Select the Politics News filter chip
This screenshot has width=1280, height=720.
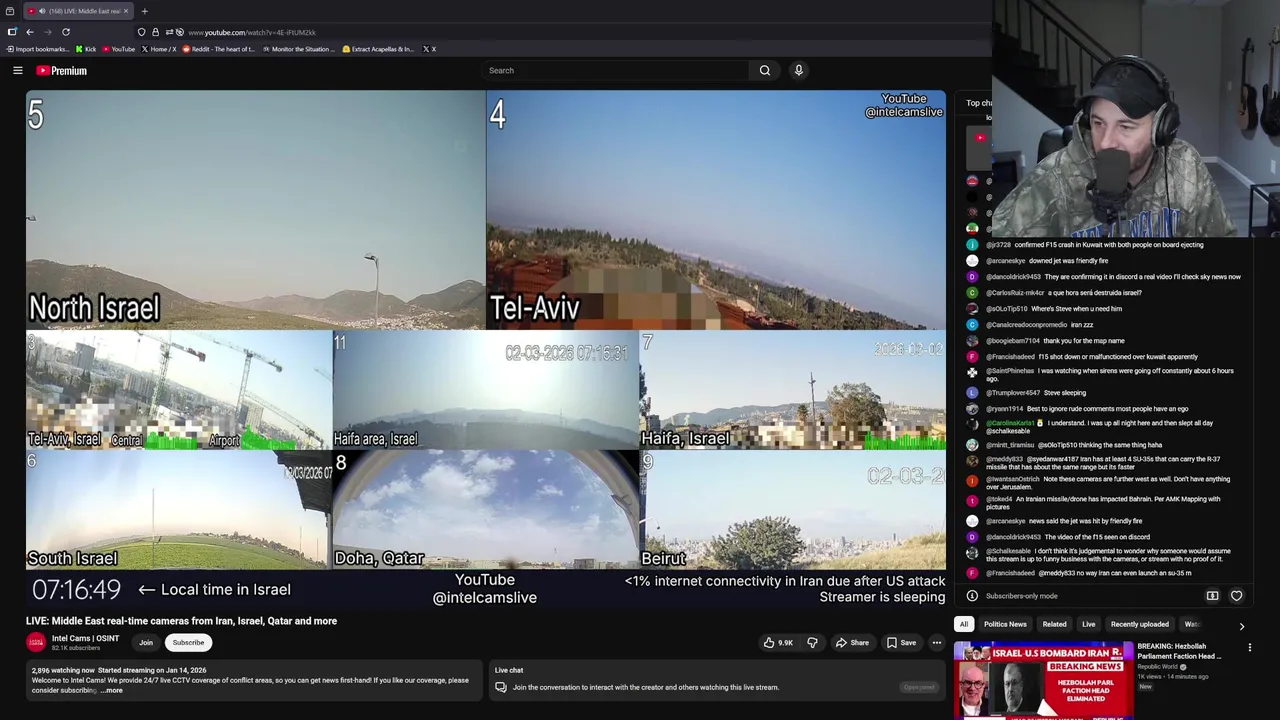coord(1005,624)
